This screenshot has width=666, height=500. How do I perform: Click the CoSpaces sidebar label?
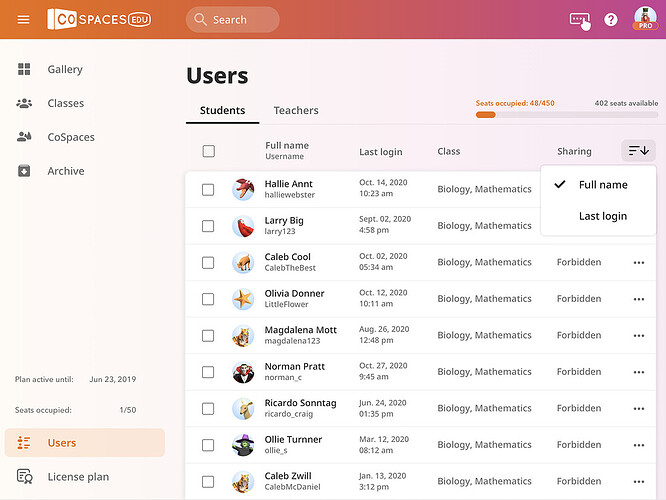[71, 137]
